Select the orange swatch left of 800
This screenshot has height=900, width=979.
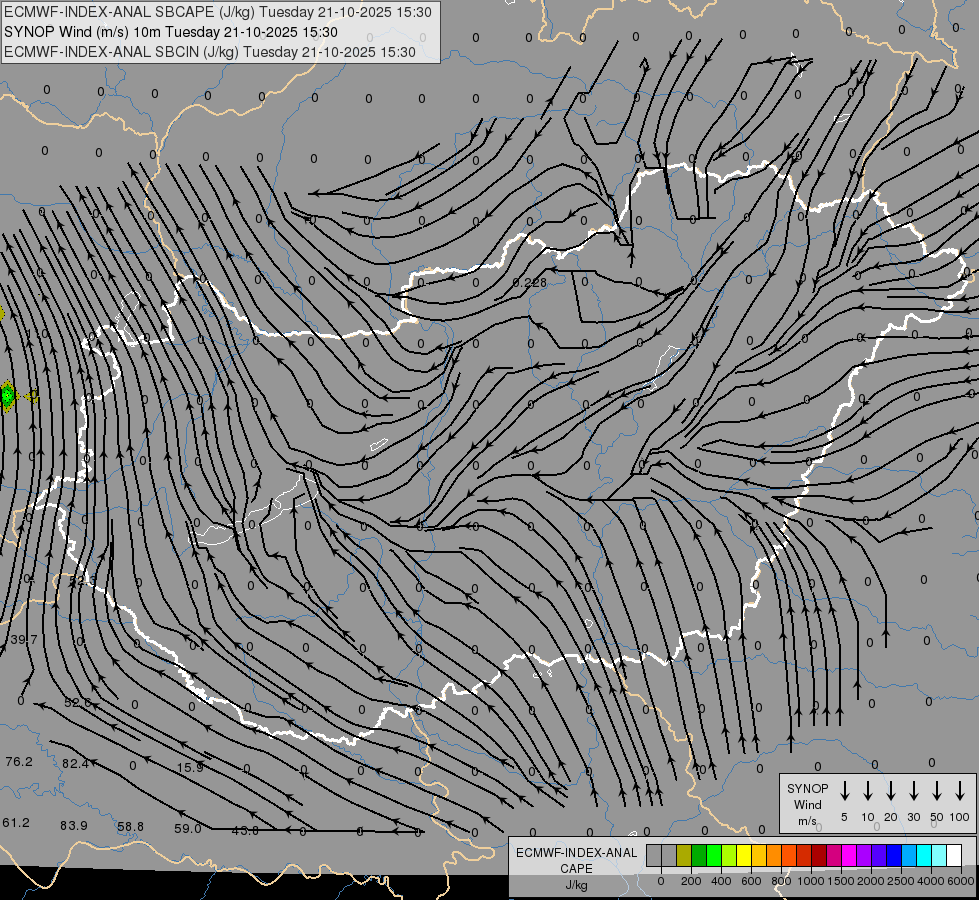tap(775, 855)
